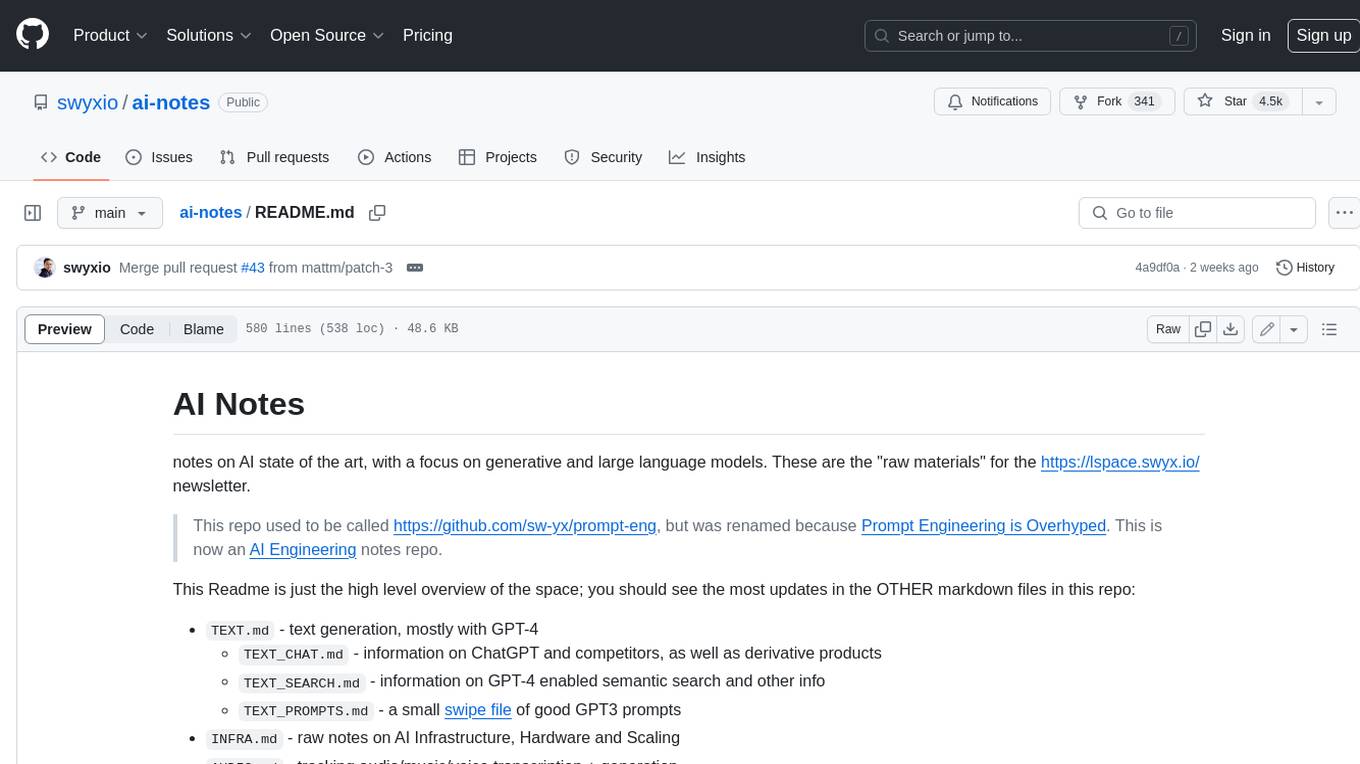Open more file actions ellipsis menu
This screenshot has height=764, width=1360.
pos(1344,213)
